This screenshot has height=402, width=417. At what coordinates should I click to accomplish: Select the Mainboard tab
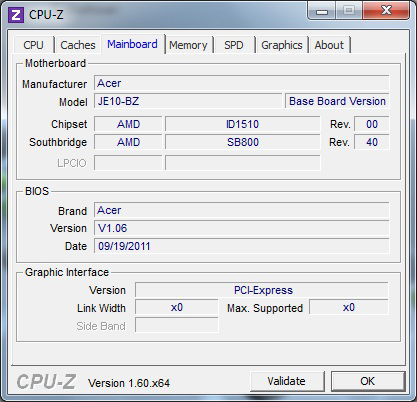(132, 44)
